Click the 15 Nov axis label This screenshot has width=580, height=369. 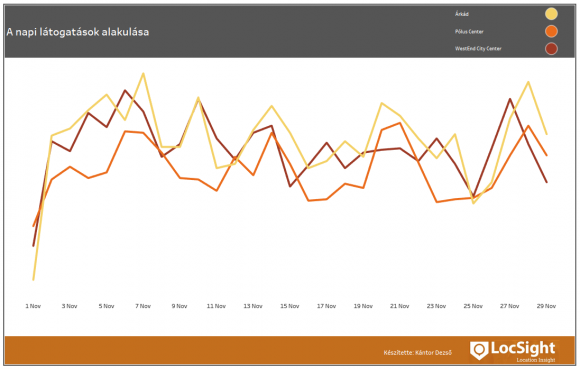[x=289, y=306]
